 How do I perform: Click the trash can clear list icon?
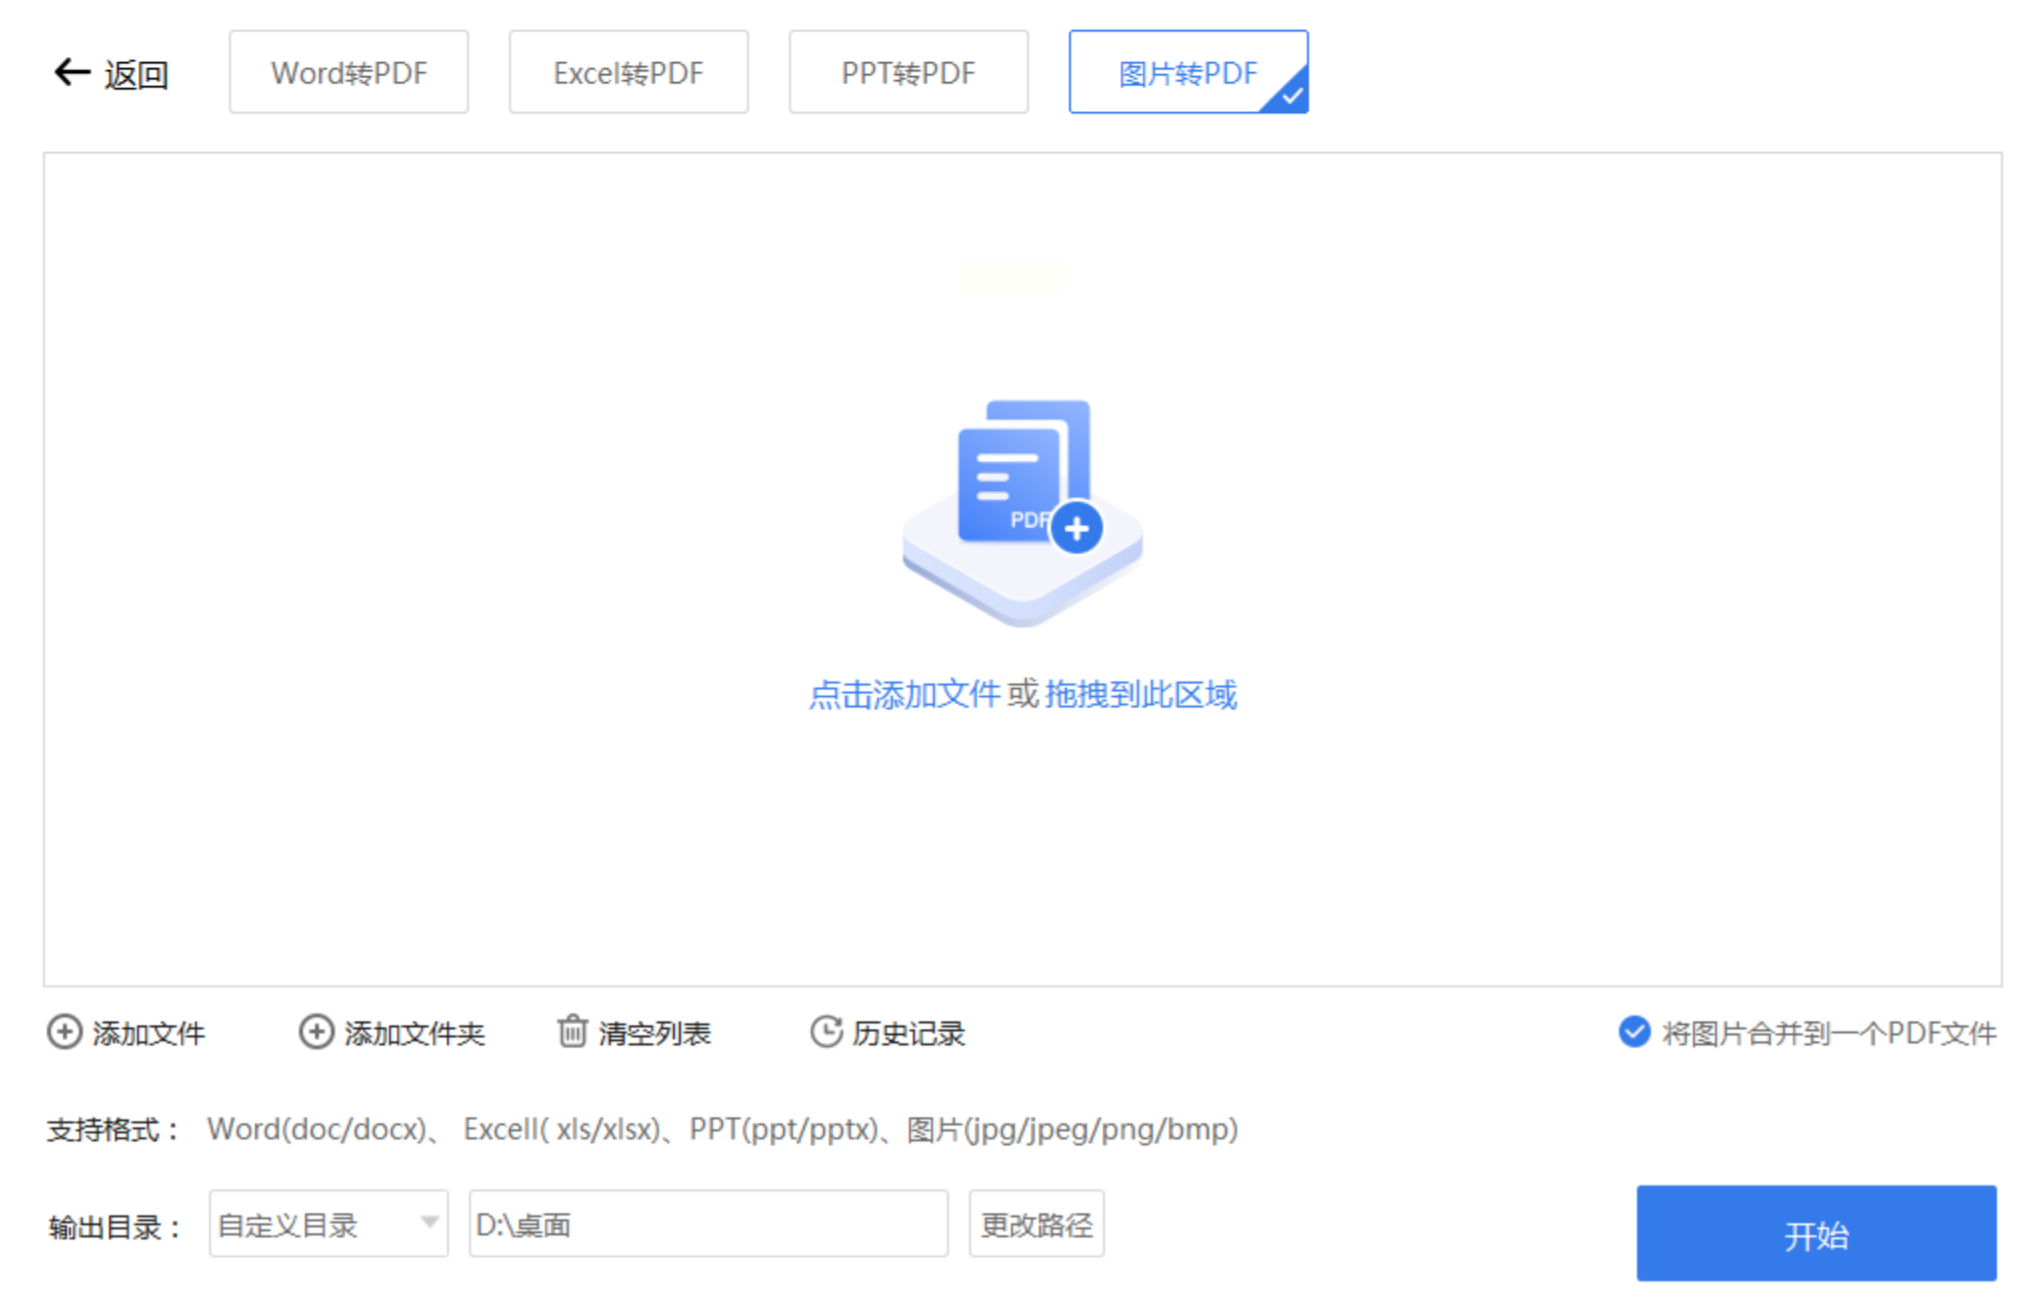572,1031
